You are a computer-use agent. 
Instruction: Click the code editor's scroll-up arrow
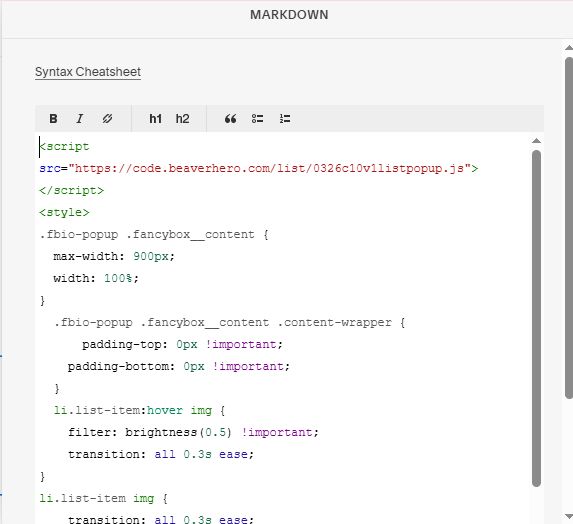coord(536,141)
